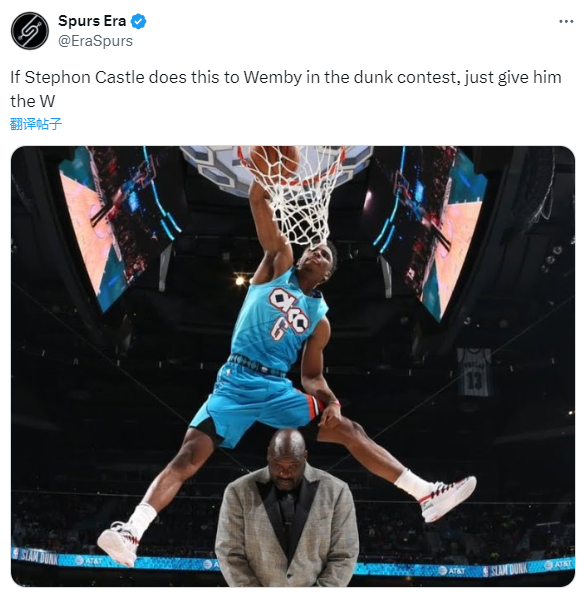Click the man in the gray plaid suit
The height and width of the screenshot is (592, 586).
pyautogui.click(x=286, y=508)
